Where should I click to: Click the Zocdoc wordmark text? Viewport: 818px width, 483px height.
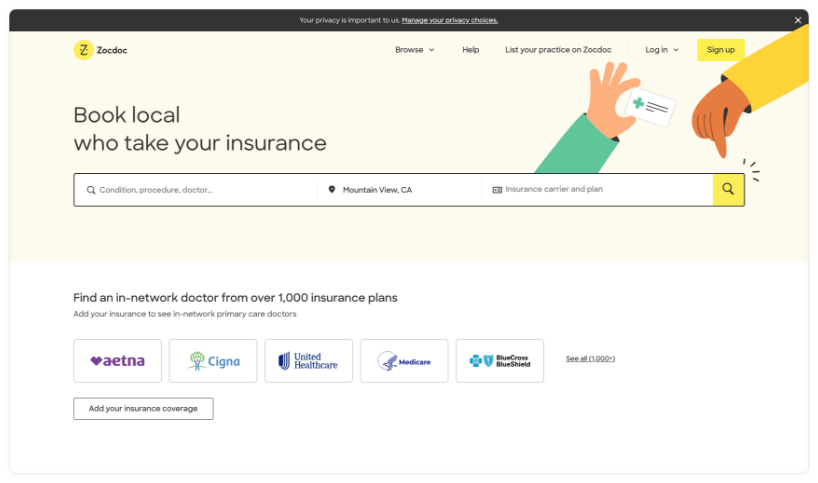[112, 51]
